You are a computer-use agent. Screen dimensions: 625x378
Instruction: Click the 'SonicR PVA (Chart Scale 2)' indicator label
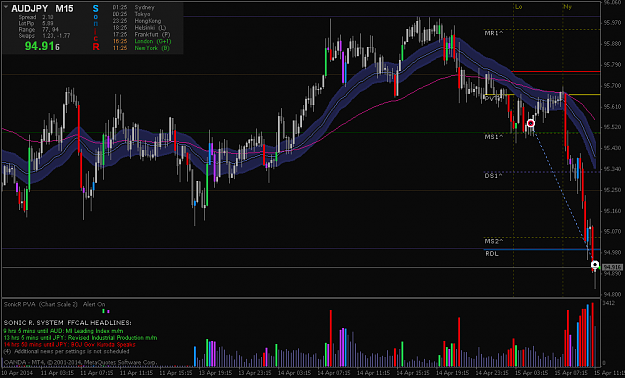click(41, 304)
